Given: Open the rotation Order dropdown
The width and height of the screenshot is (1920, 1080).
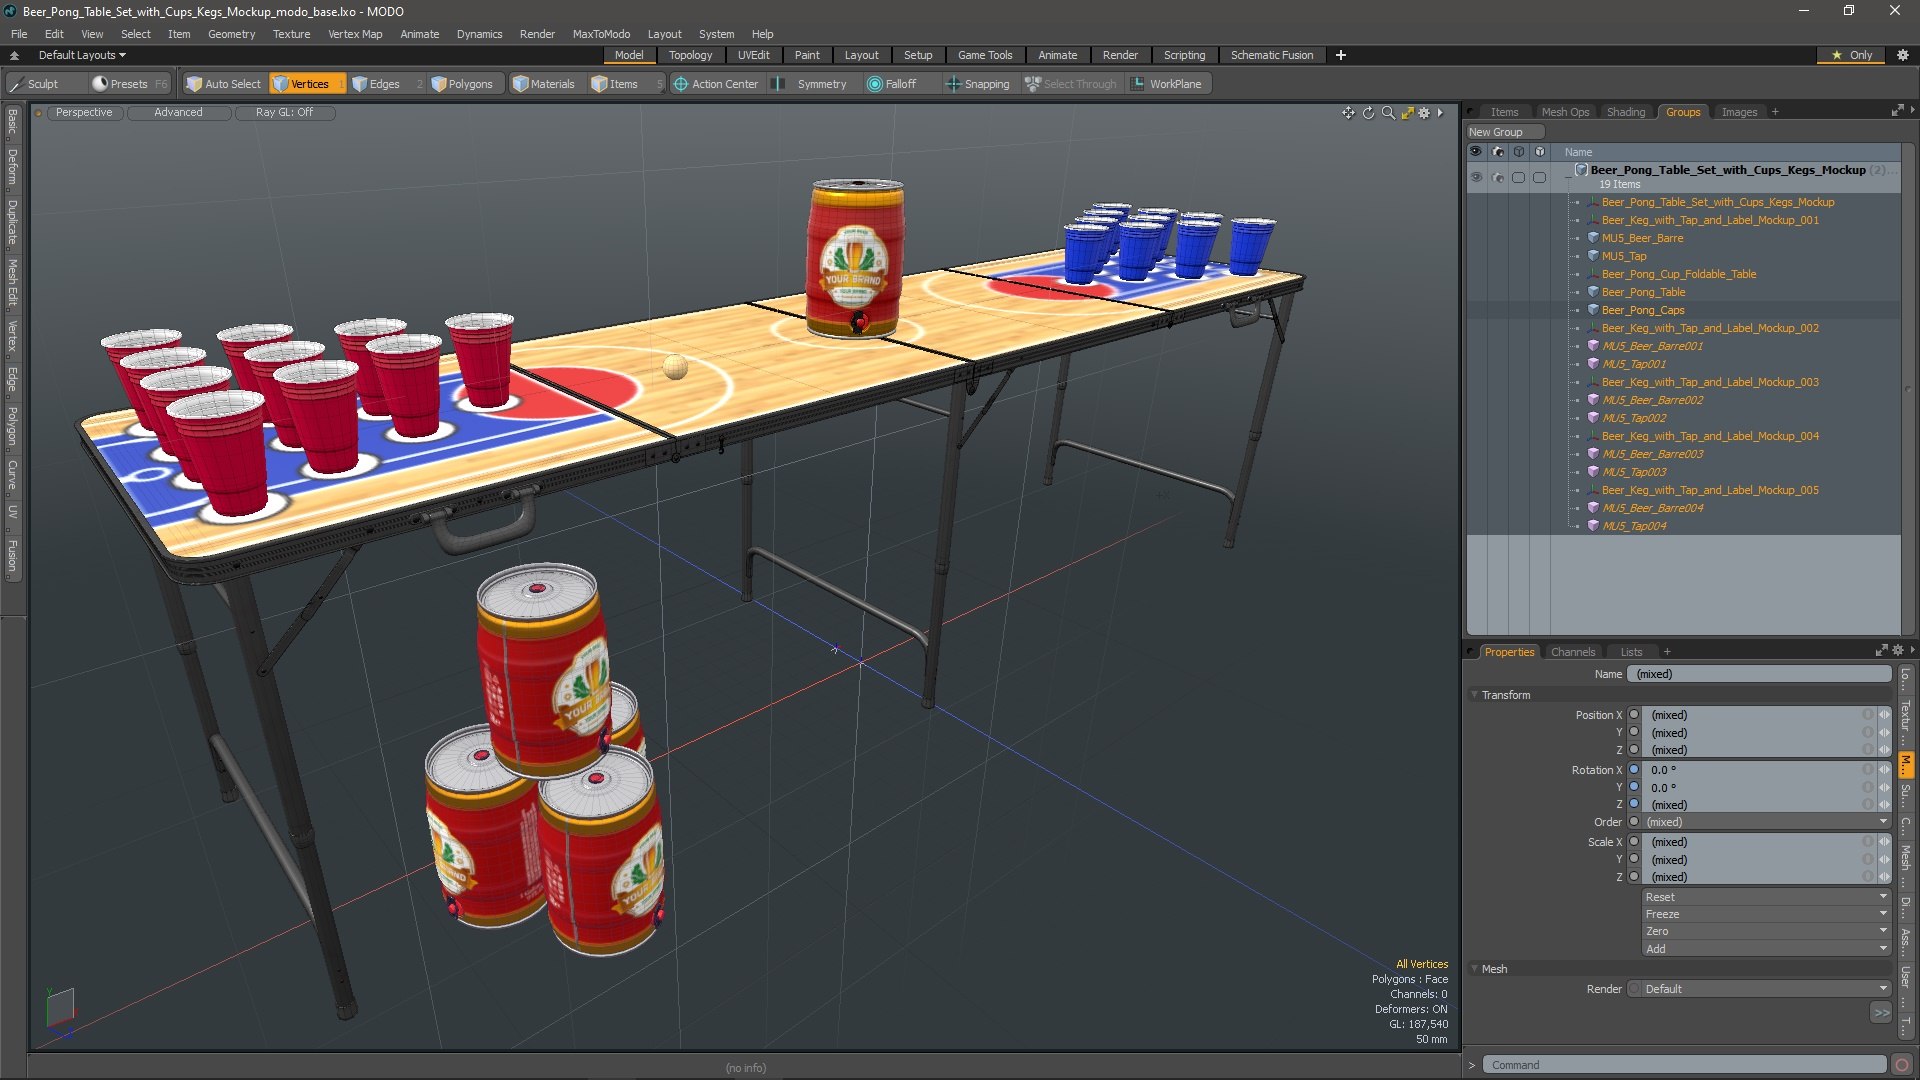Looking at the screenshot, I should [1766, 822].
